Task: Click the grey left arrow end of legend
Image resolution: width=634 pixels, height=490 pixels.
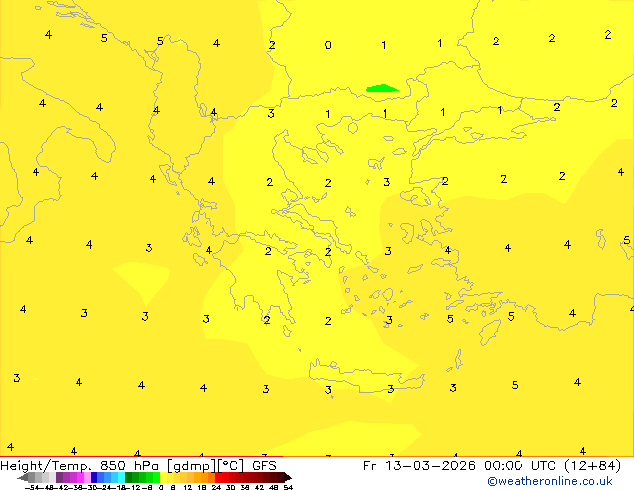Action: pyautogui.click(x=23, y=477)
